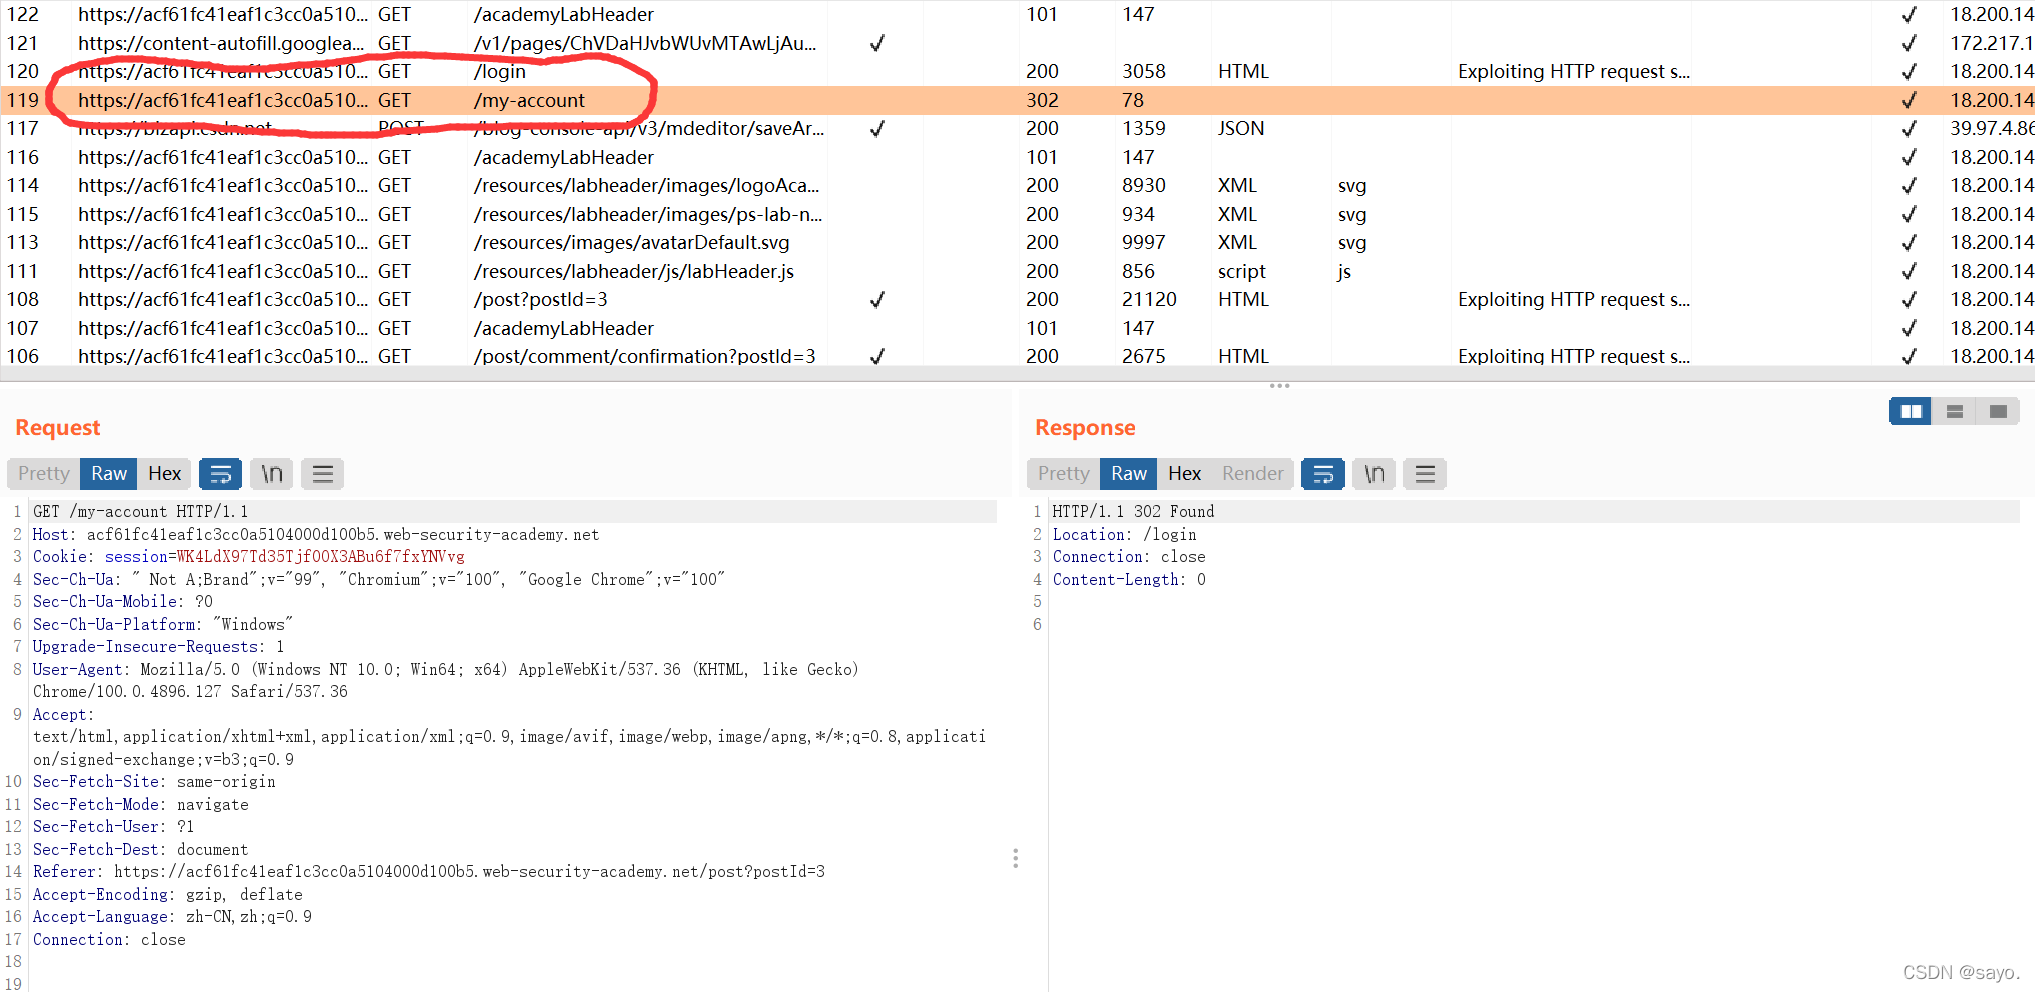This screenshot has height=992, width=2035.
Task: Click 'Content-Length: 0' response header
Action: pyautogui.click(x=1129, y=579)
